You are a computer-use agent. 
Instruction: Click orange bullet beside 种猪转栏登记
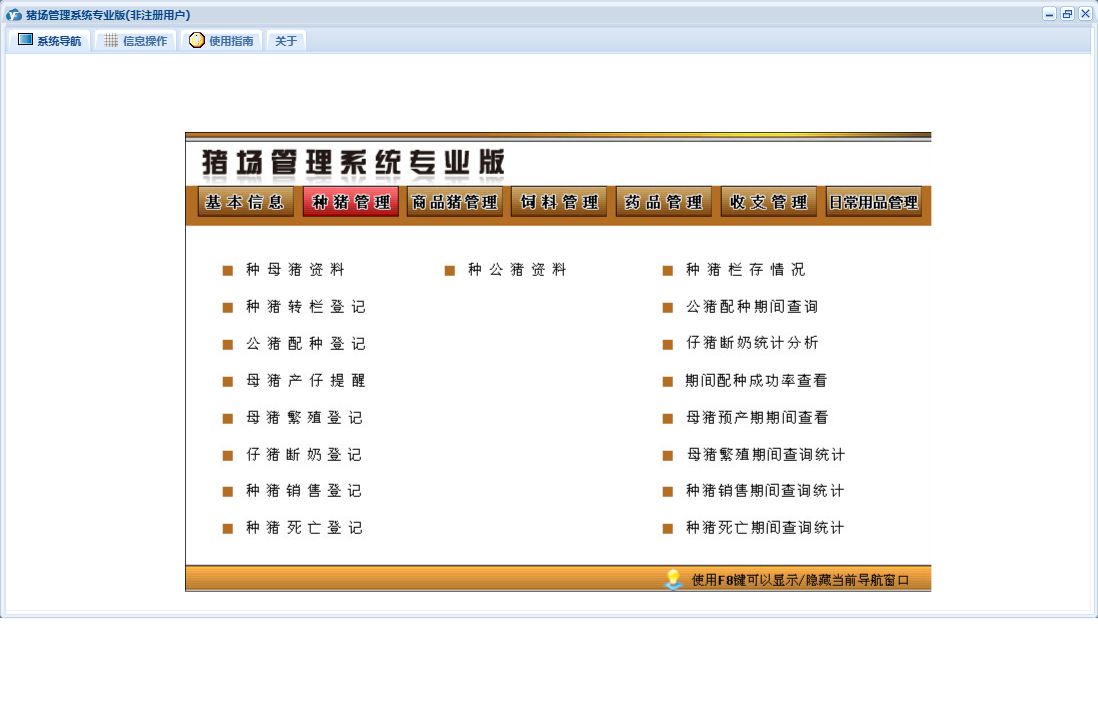[228, 308]
